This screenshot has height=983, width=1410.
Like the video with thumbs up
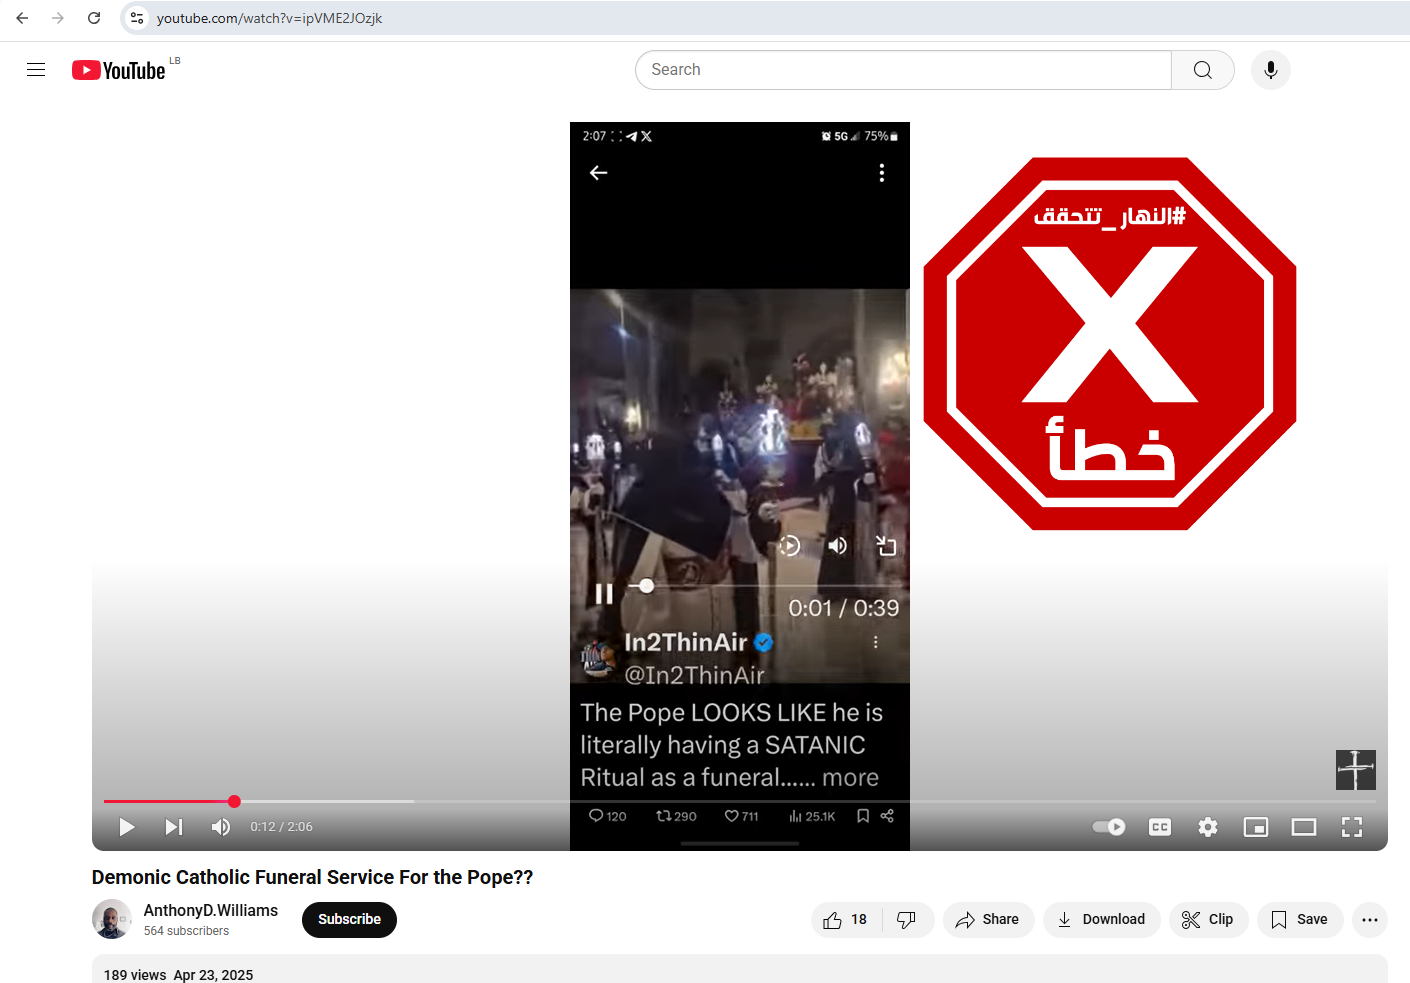coord(846,920)
